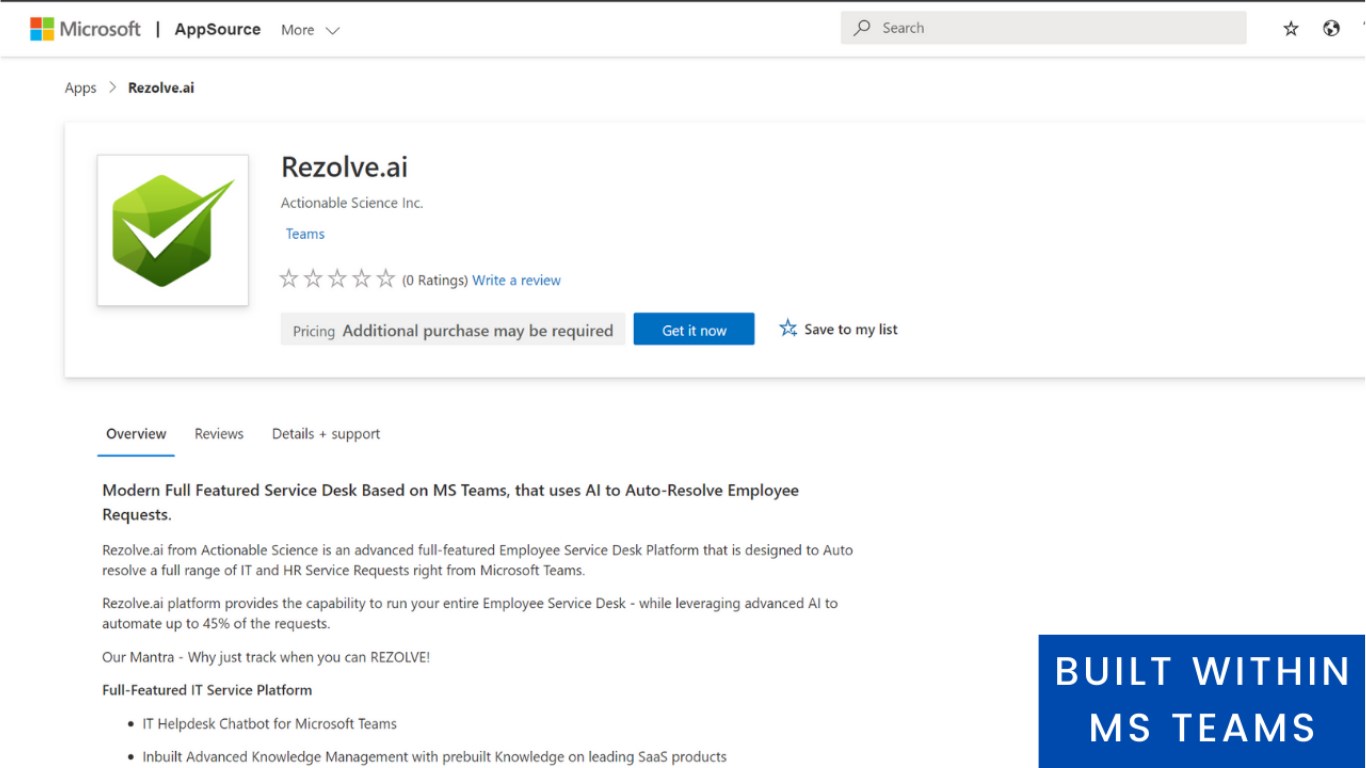Click the search magnifier icon
The height and width of the screenshot is (768, 1366).
[861, 28]
